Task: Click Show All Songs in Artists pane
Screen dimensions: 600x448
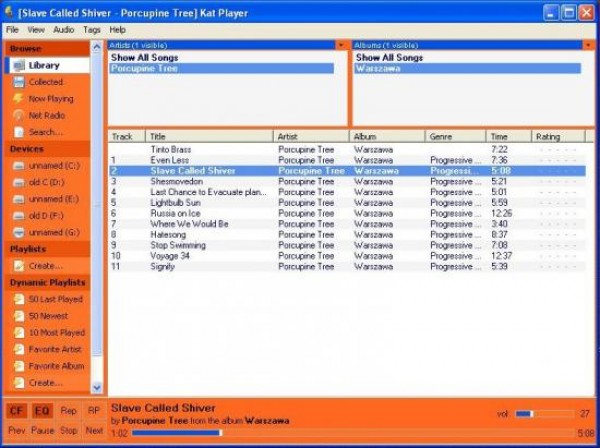Action: pos(145,58)
